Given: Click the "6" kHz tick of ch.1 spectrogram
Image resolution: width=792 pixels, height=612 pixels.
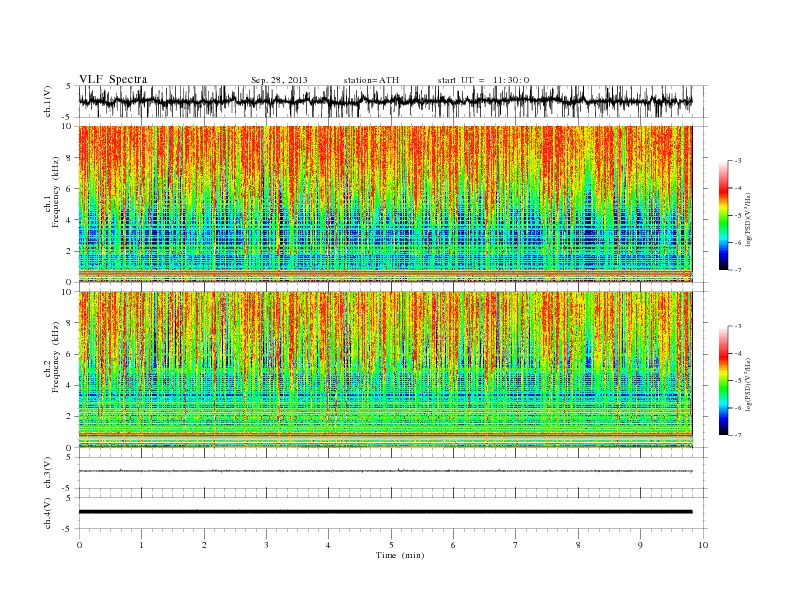Looking at the screenshot, I should coord(70,188).
